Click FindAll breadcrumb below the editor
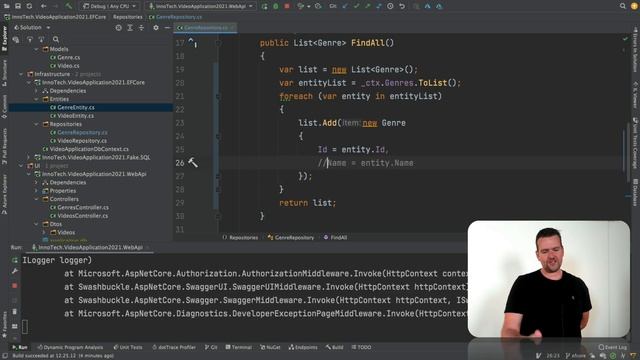Image resolution: width=640 pixels, height=360 pixels. pos(336,237)
